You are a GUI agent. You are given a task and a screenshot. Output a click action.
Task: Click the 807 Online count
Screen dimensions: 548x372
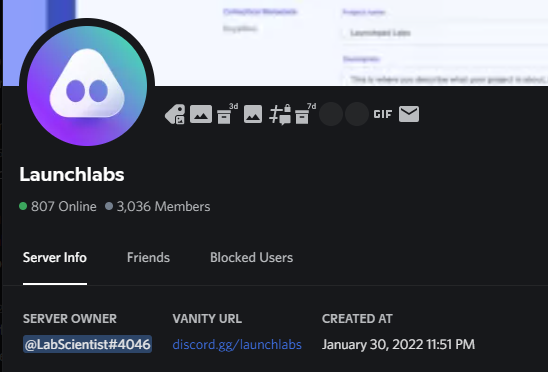click(58, 206)
